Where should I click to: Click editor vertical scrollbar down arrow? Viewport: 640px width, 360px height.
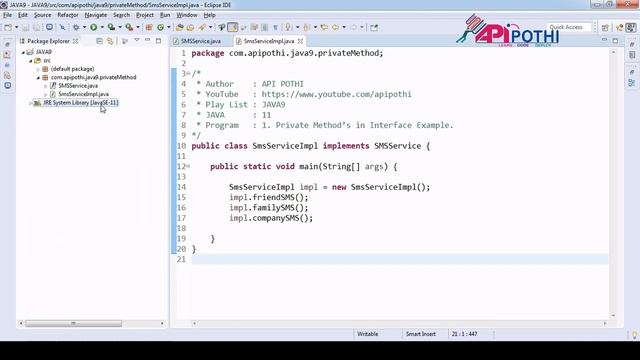(x=613, y=316)
